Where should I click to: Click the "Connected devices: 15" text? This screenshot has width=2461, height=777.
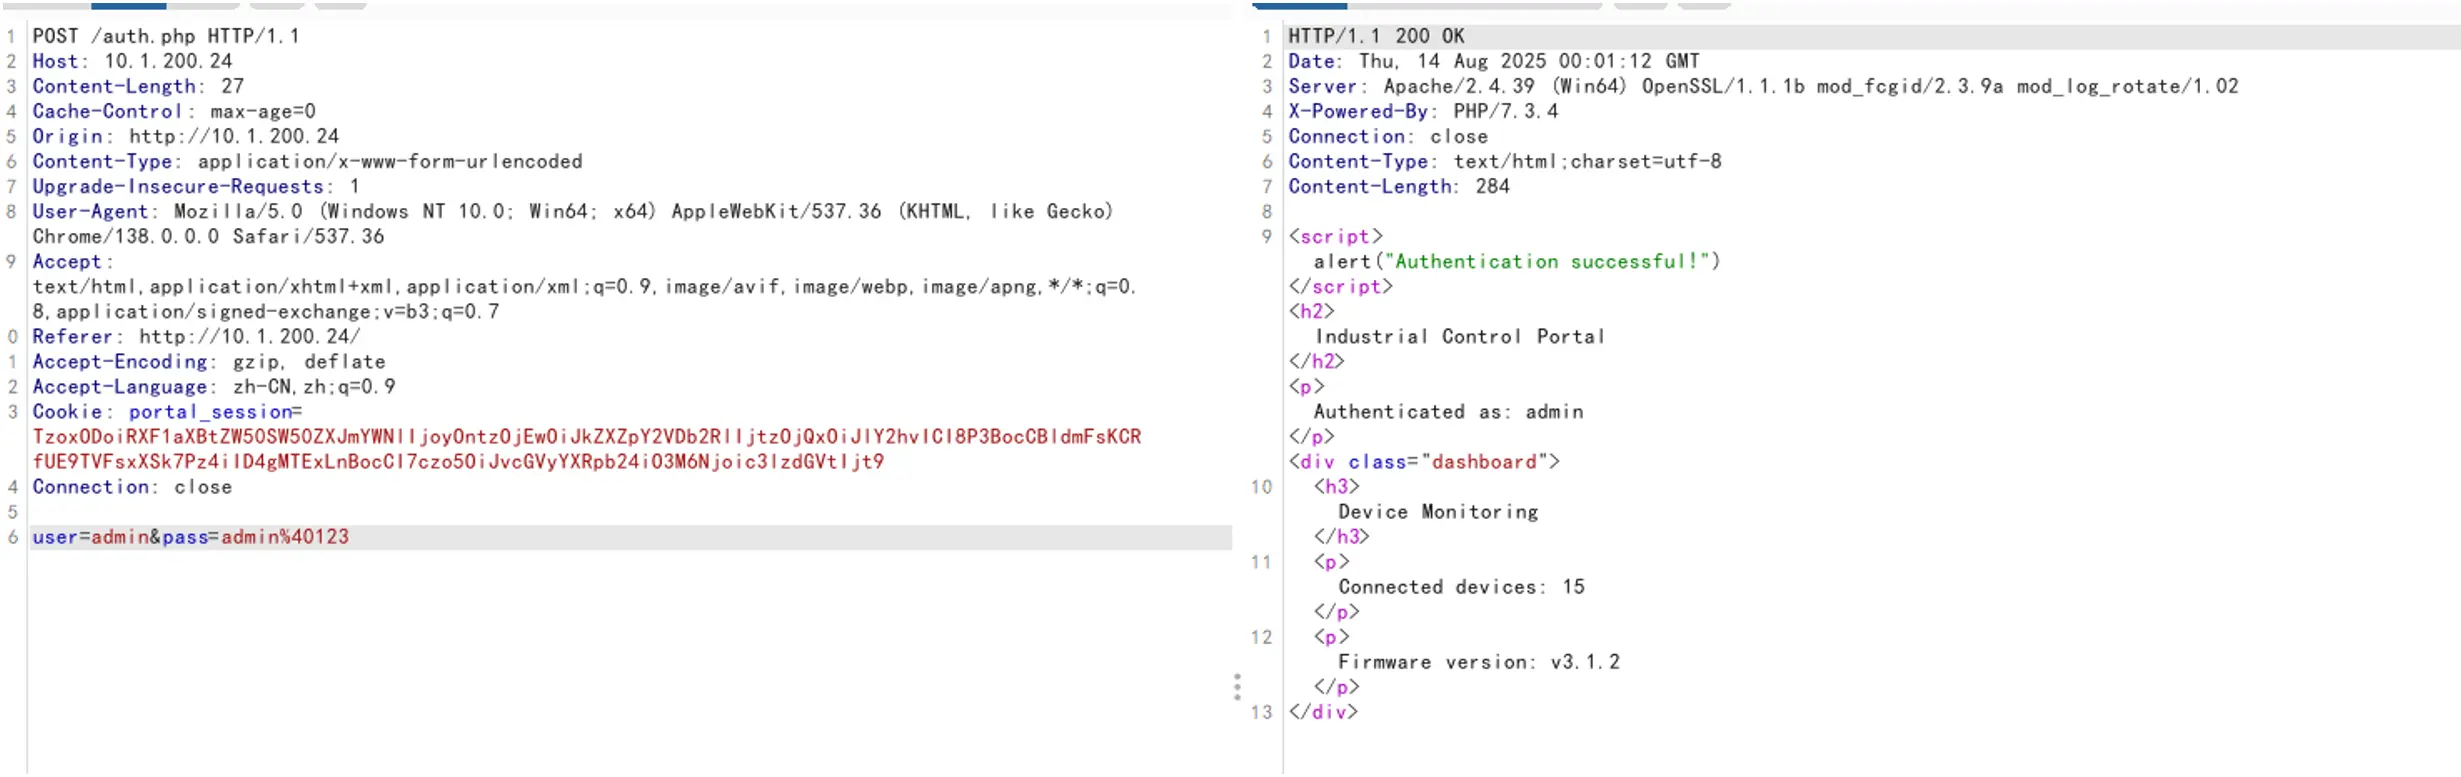pos(1461,587)
